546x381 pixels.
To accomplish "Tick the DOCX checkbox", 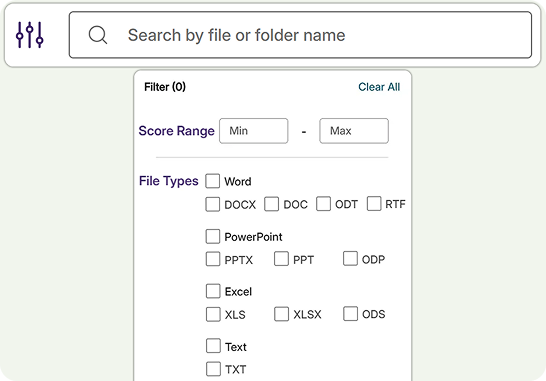I will [212, 204].
